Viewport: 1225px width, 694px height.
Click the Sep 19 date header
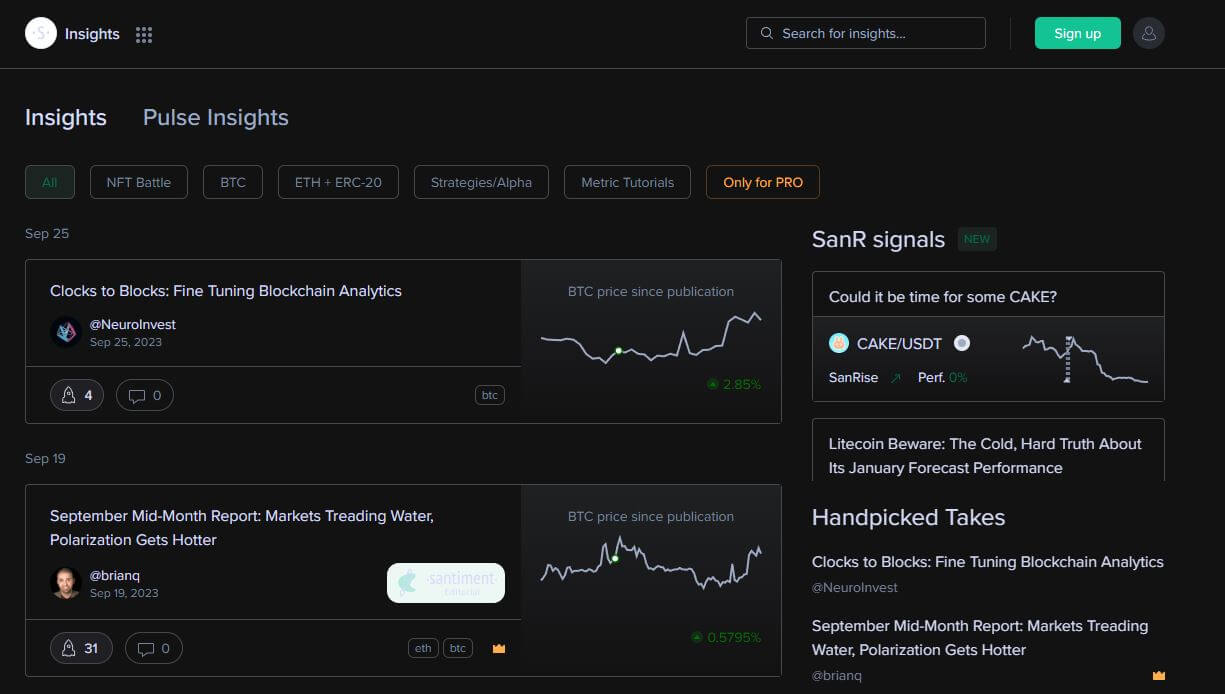click(47, 458)
